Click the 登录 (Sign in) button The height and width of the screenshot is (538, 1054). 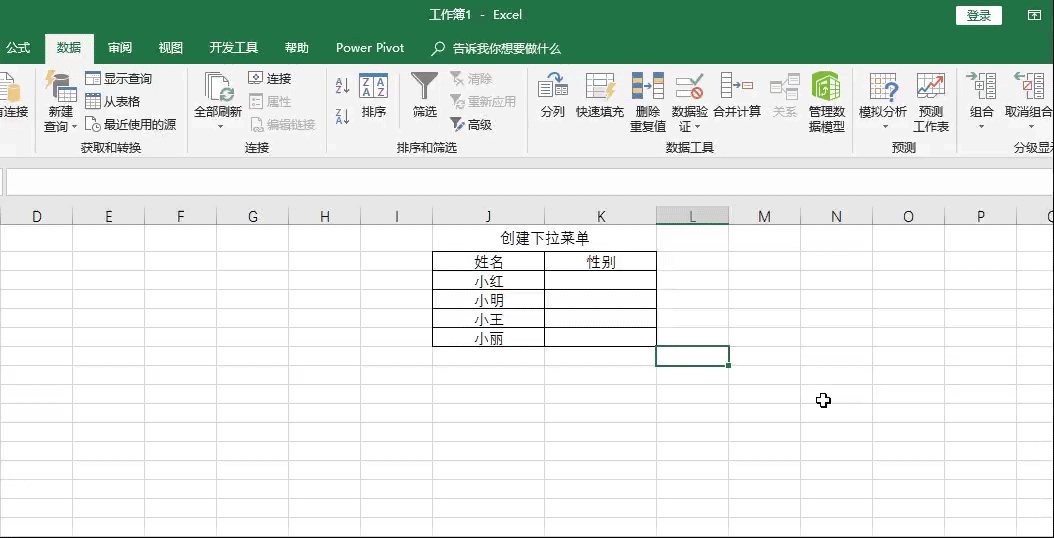[x=979, y=15]
